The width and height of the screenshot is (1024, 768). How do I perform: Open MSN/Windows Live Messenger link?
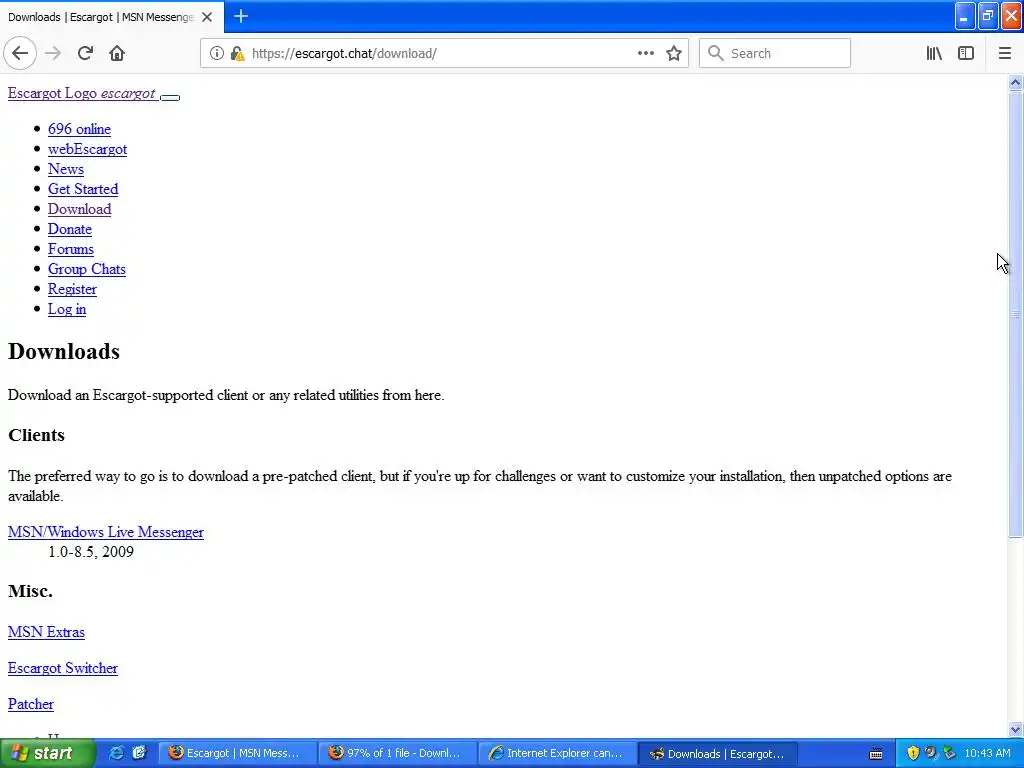click(x=106, y=532)
